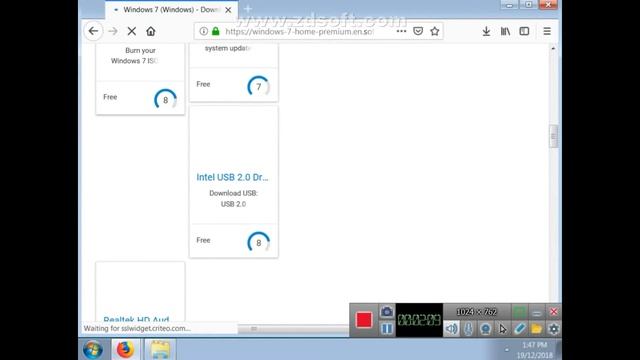Click Firefox in the taskbar
Viewport: 640px width, 360px height.
(x=125, y=349)
